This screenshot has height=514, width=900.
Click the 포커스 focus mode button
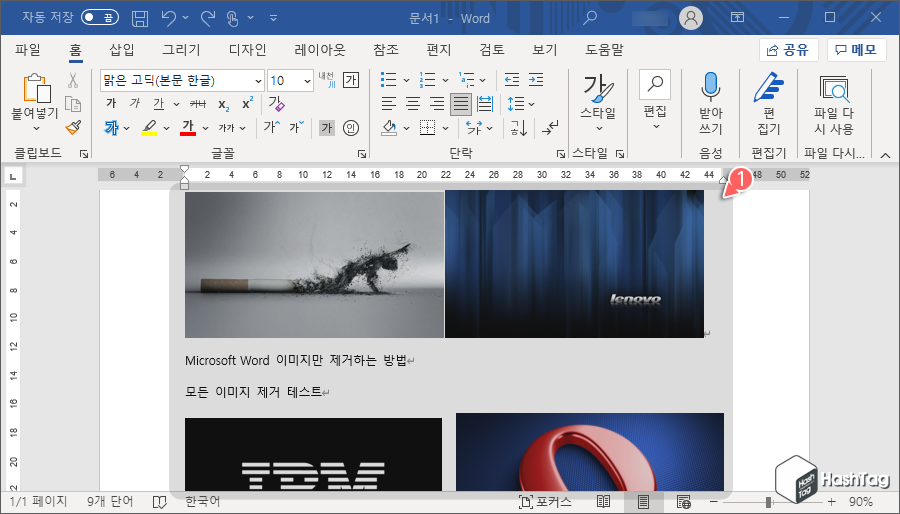[545, 502]
